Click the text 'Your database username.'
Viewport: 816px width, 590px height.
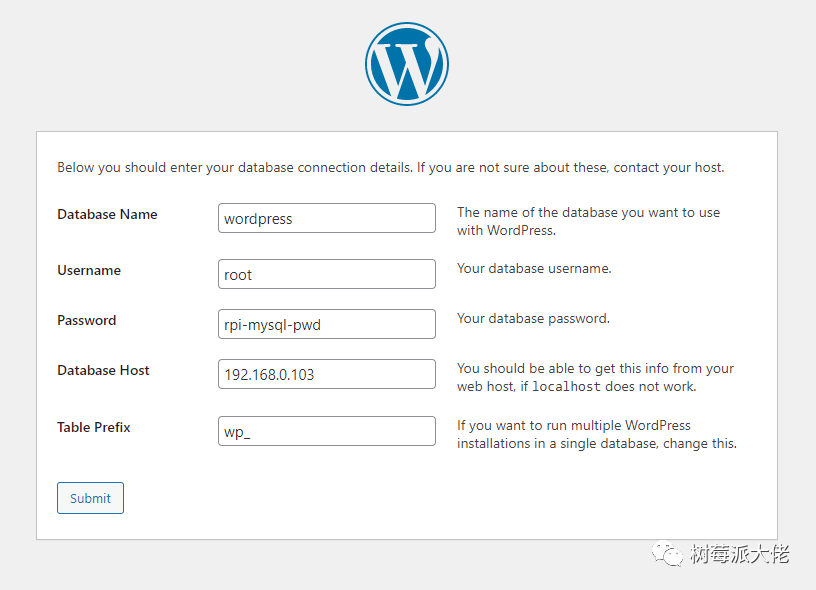[x=534, y=268]
